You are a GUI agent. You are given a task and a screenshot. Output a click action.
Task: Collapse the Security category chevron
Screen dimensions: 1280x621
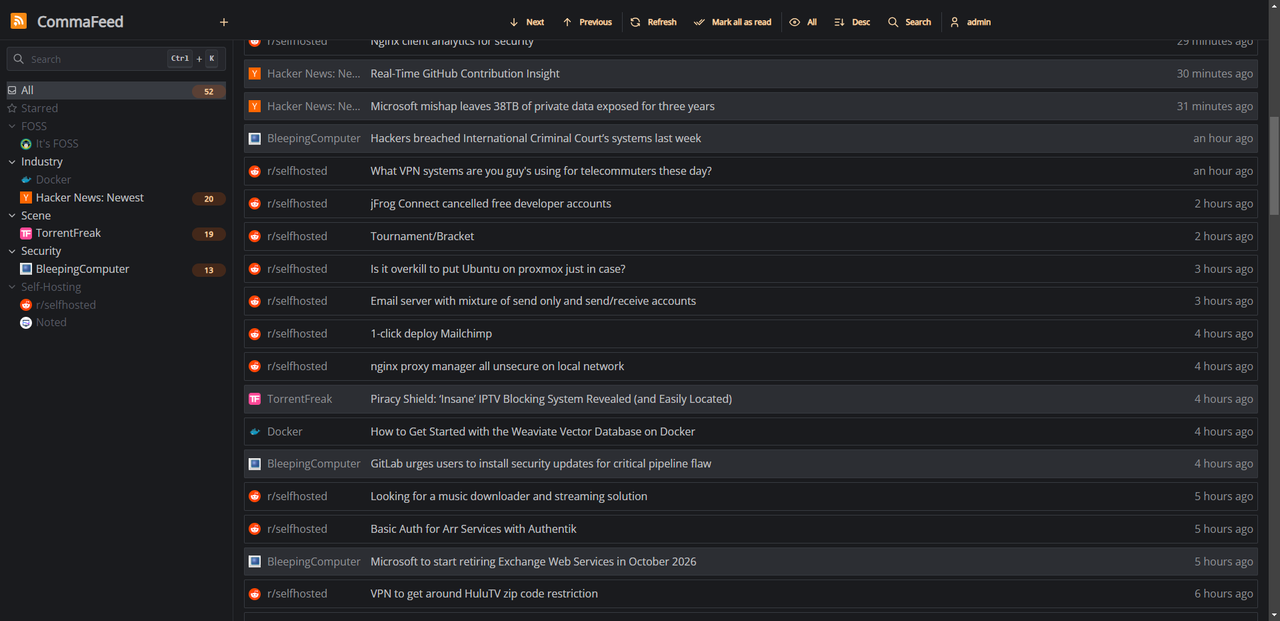pos(12,251)
